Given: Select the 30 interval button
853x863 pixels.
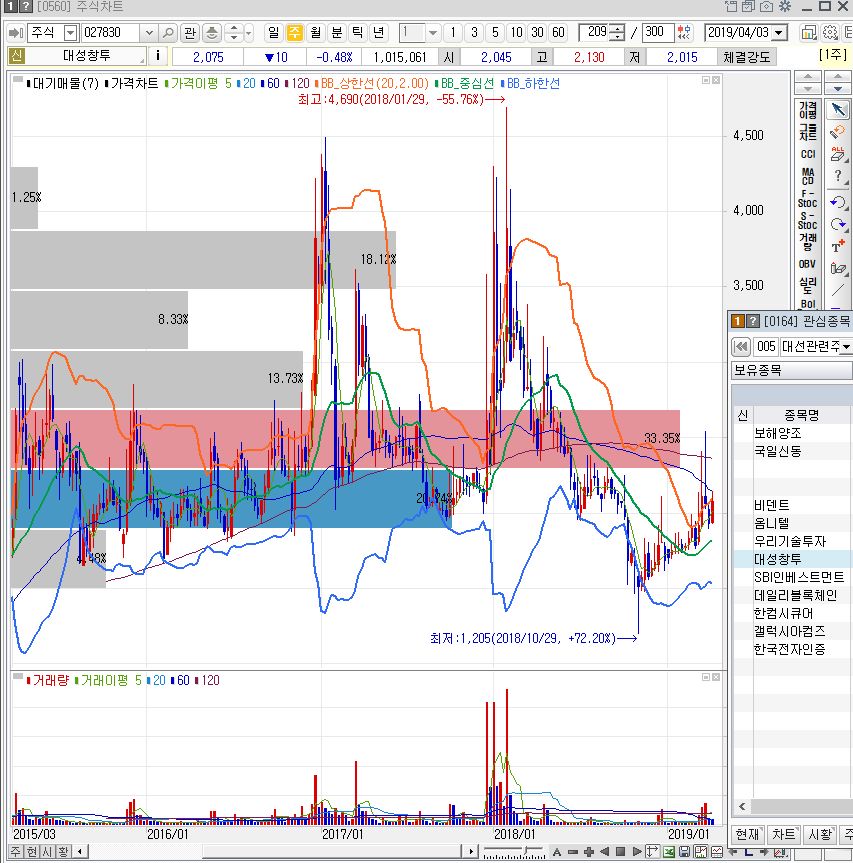Looking at the screenshot, I should click(538, 32).
